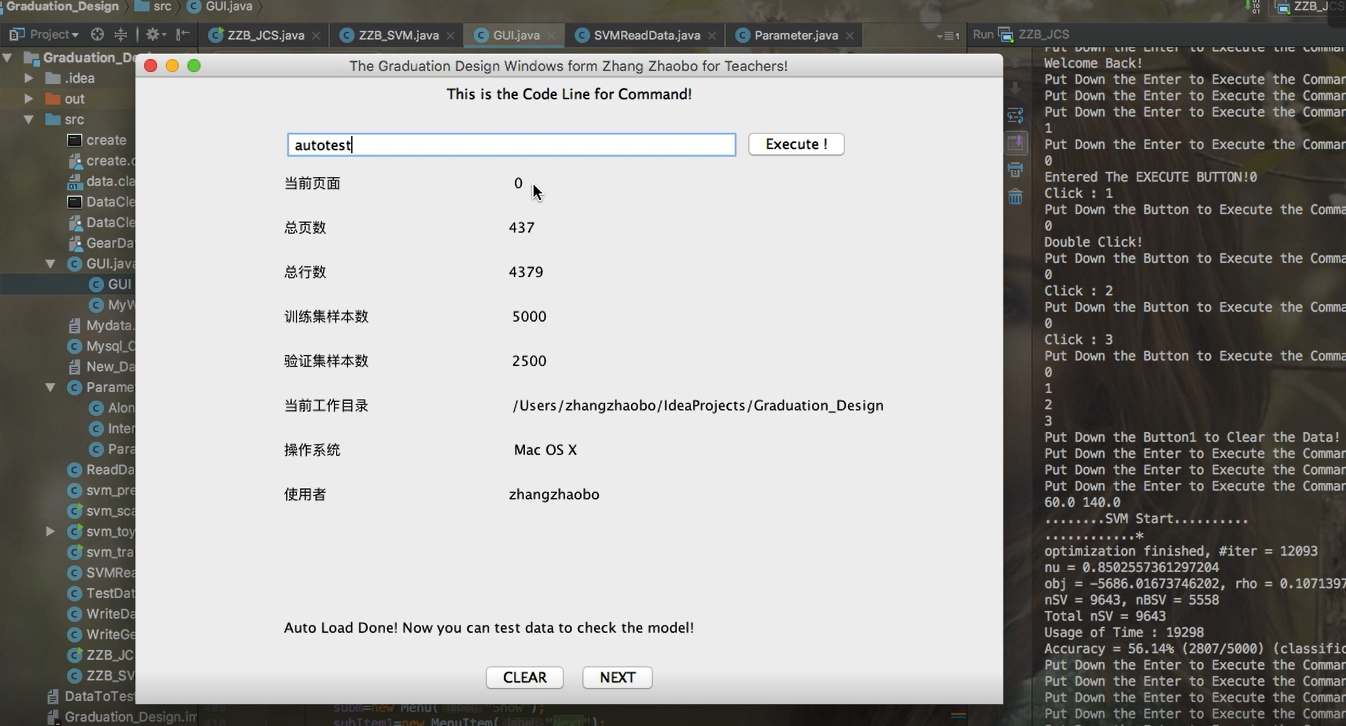
Task: Select the svm_pre class in tree
Action: click(x=101, y=490)
